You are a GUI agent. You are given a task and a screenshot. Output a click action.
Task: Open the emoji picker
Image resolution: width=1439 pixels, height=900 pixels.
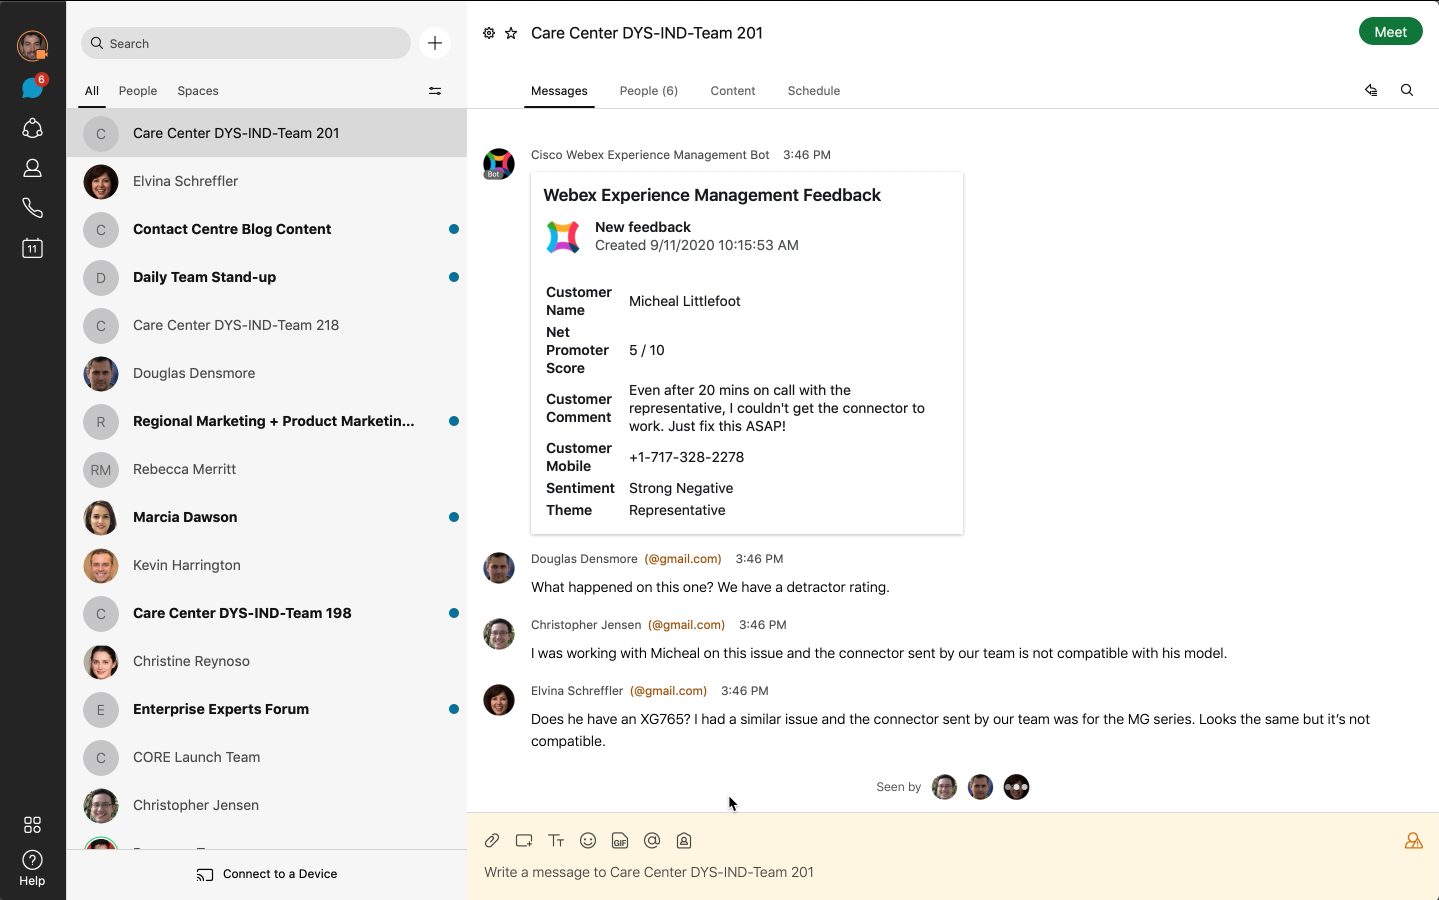pos(588,841)
